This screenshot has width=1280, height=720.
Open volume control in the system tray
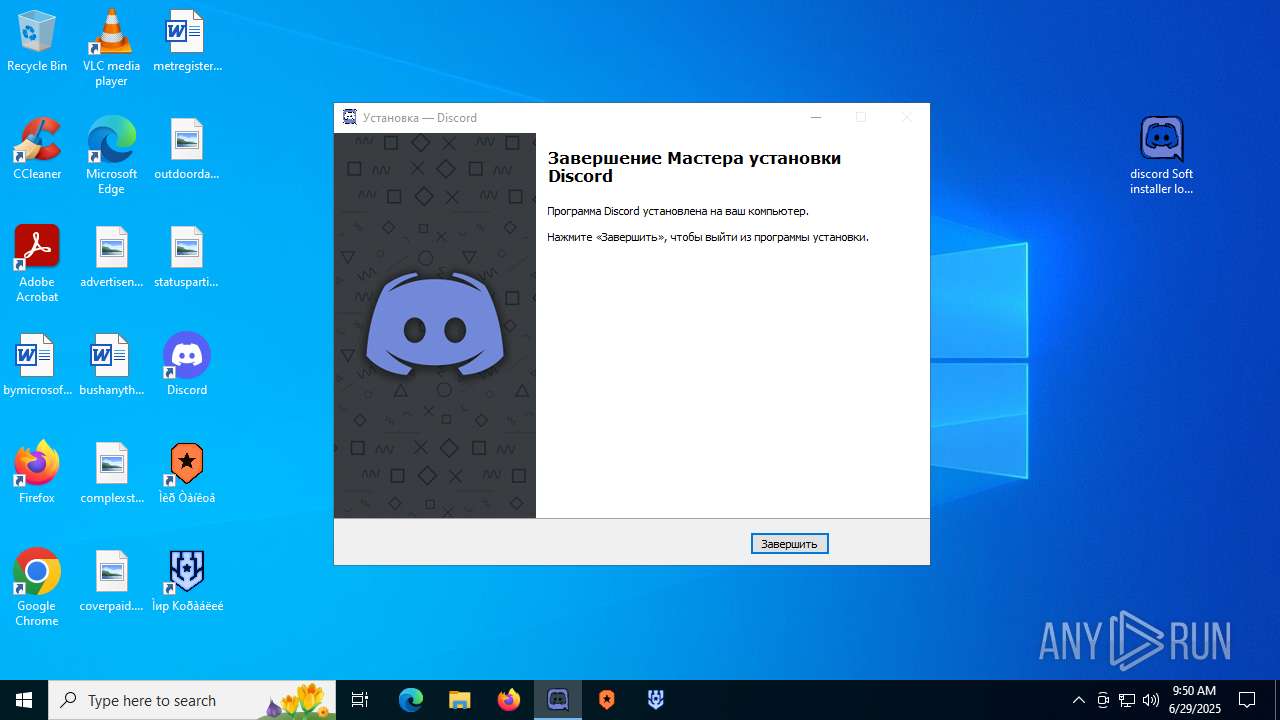pyautogui.click(x=1151, y=700)
